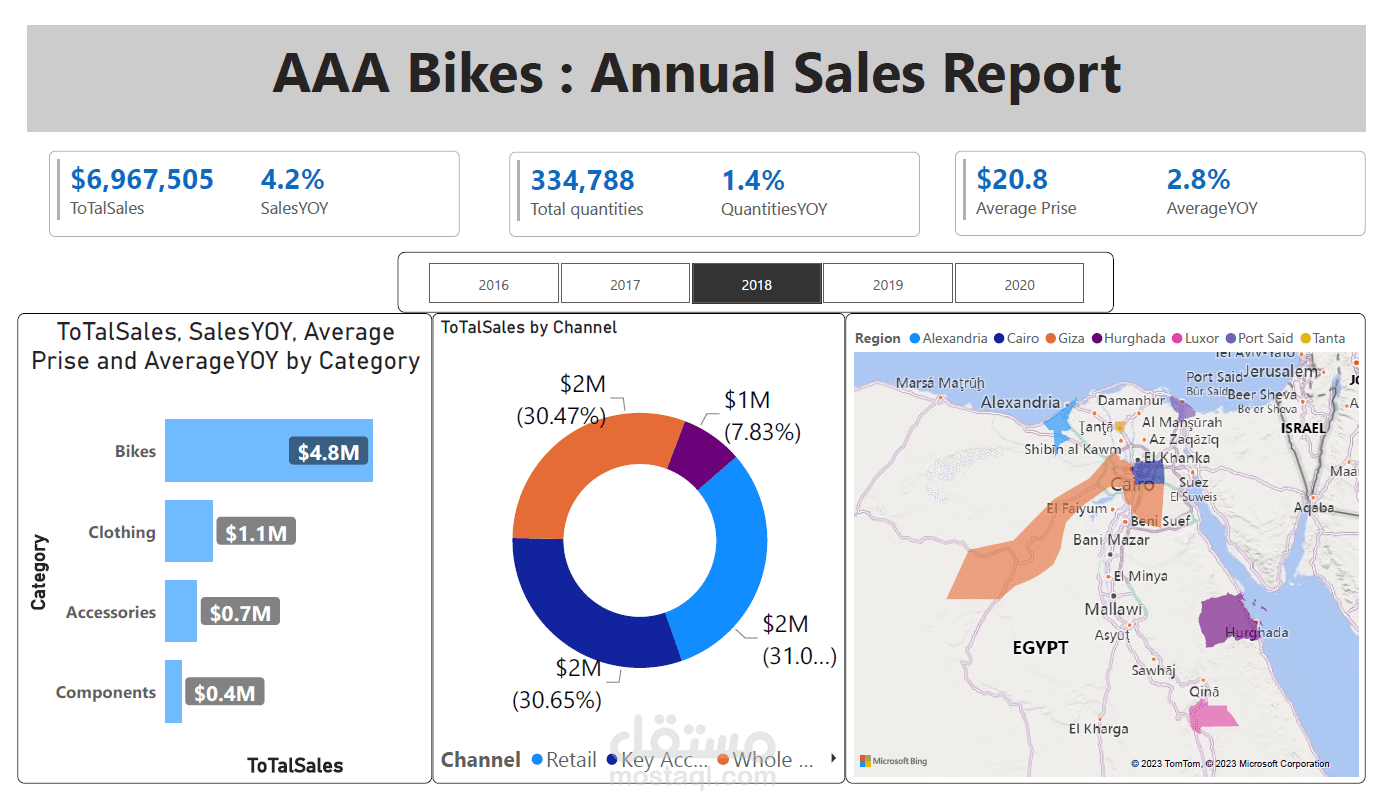
Task: Re-select the highlighted 2018 year tab
Action: point(756,282)
